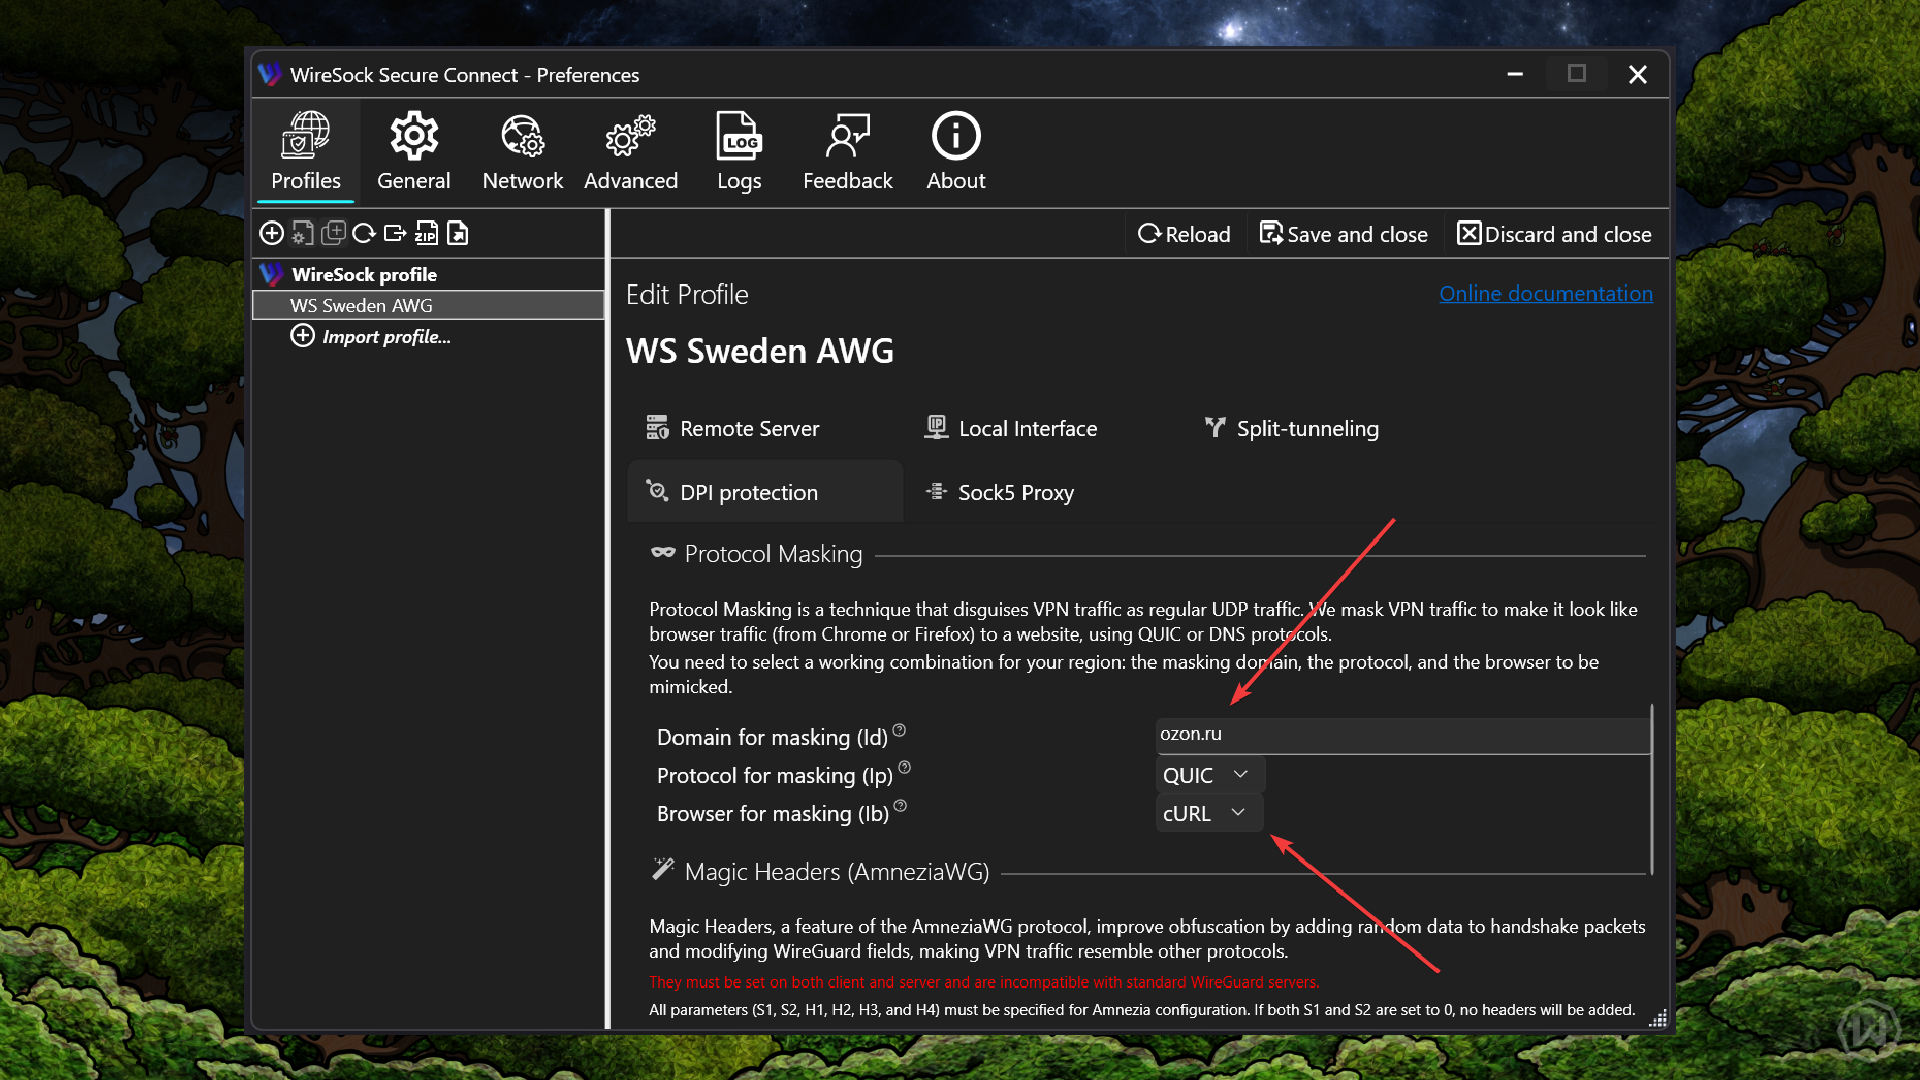
Task: Open the Remote Server tab
Action: pyautogui.click(x=733, y=428)
